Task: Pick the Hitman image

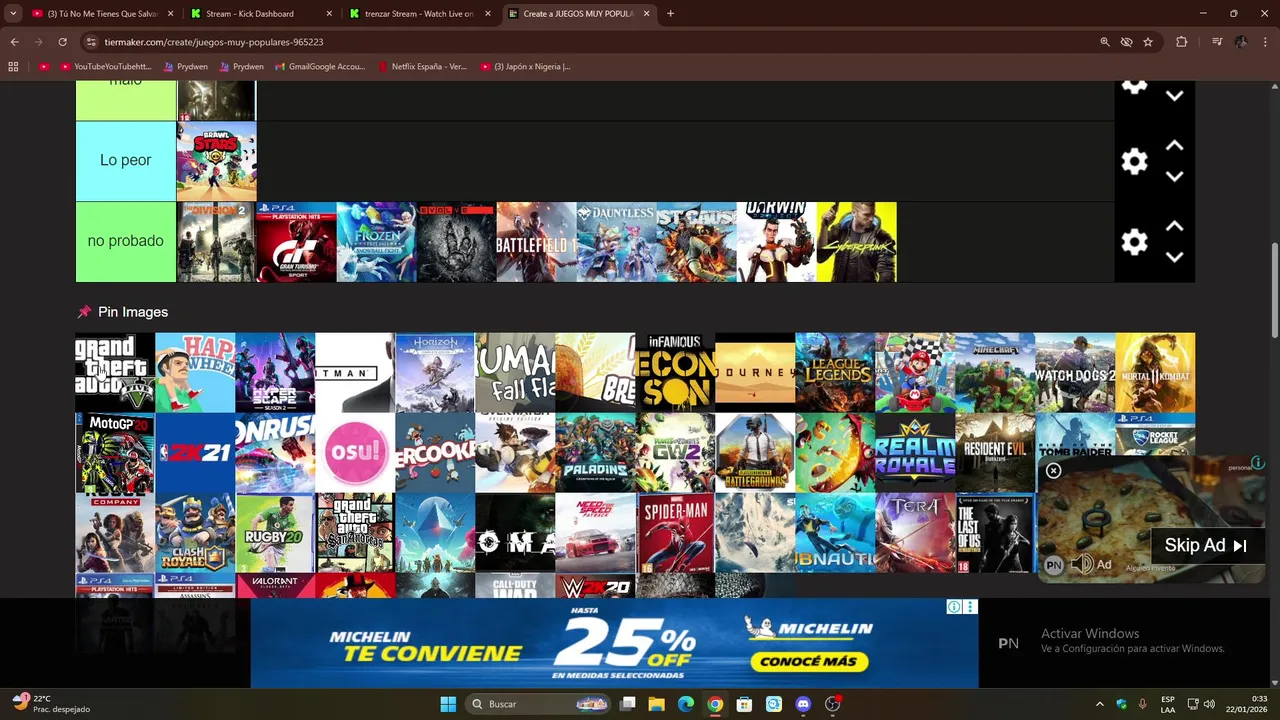Action: (x=355, y=373)
